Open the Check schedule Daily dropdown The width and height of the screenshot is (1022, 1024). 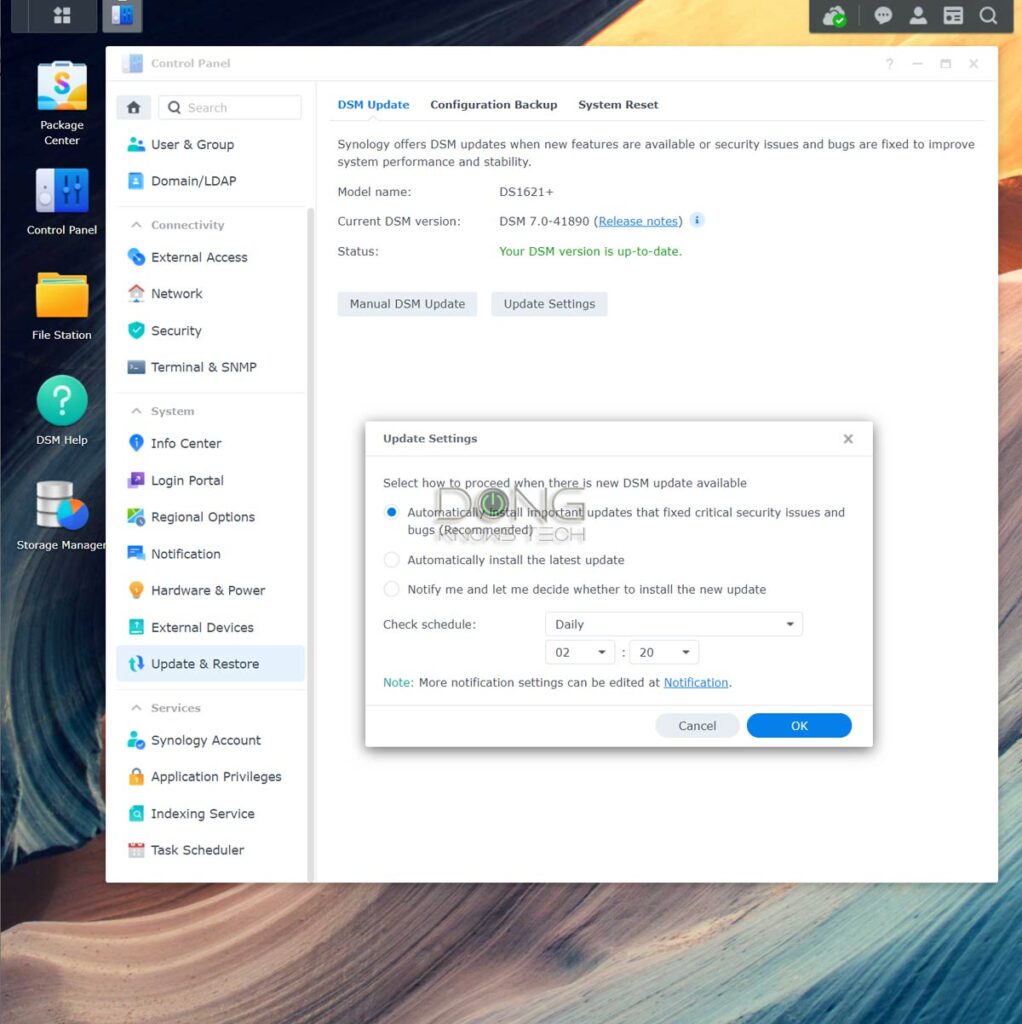point(673,624)
